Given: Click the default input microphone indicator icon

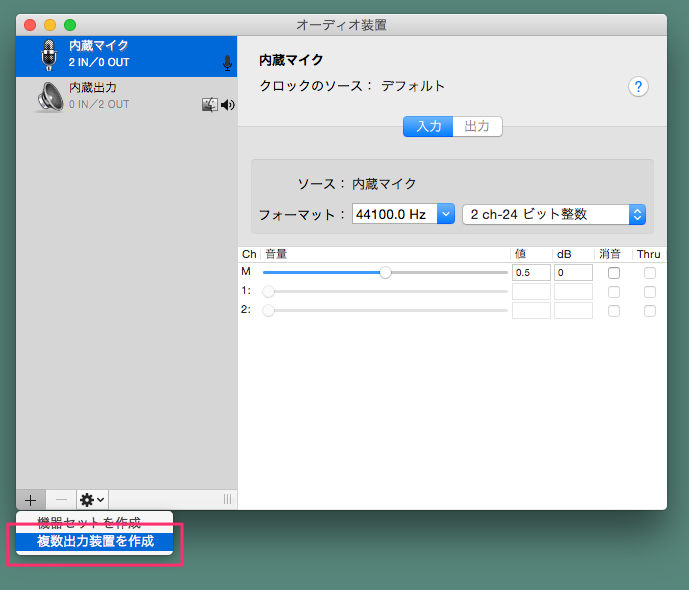Looking at the screenshot, I should (227, 63).
